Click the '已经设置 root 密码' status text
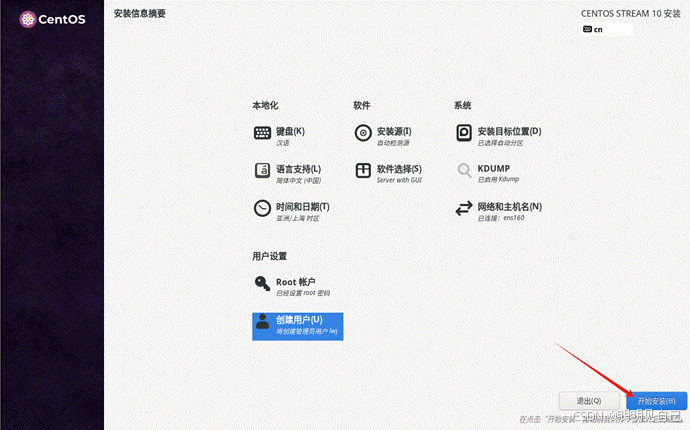This screenshot has height=430, width=690. (303, 293)
